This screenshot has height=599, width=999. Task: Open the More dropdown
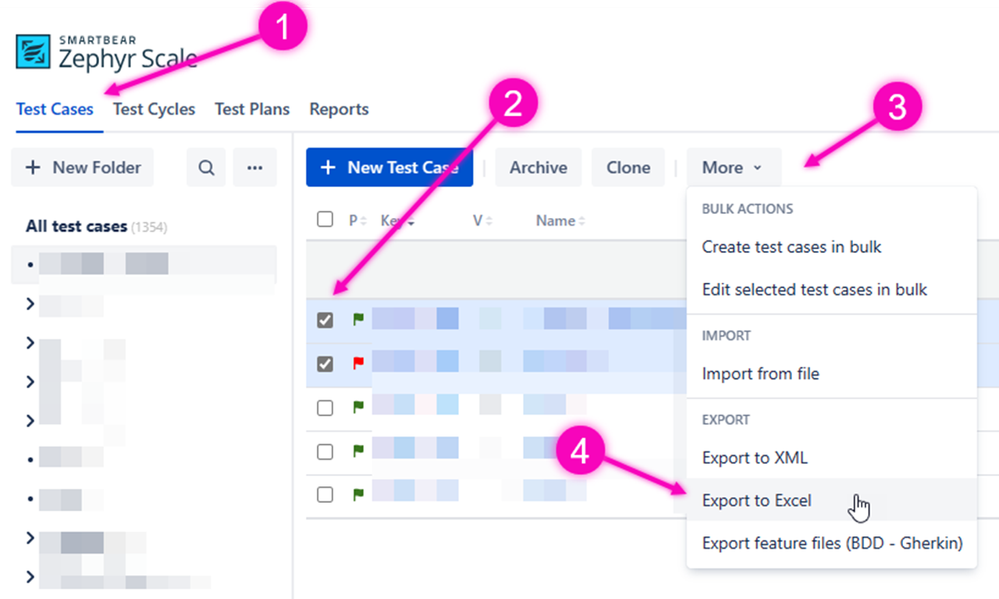tap(733, 168)
